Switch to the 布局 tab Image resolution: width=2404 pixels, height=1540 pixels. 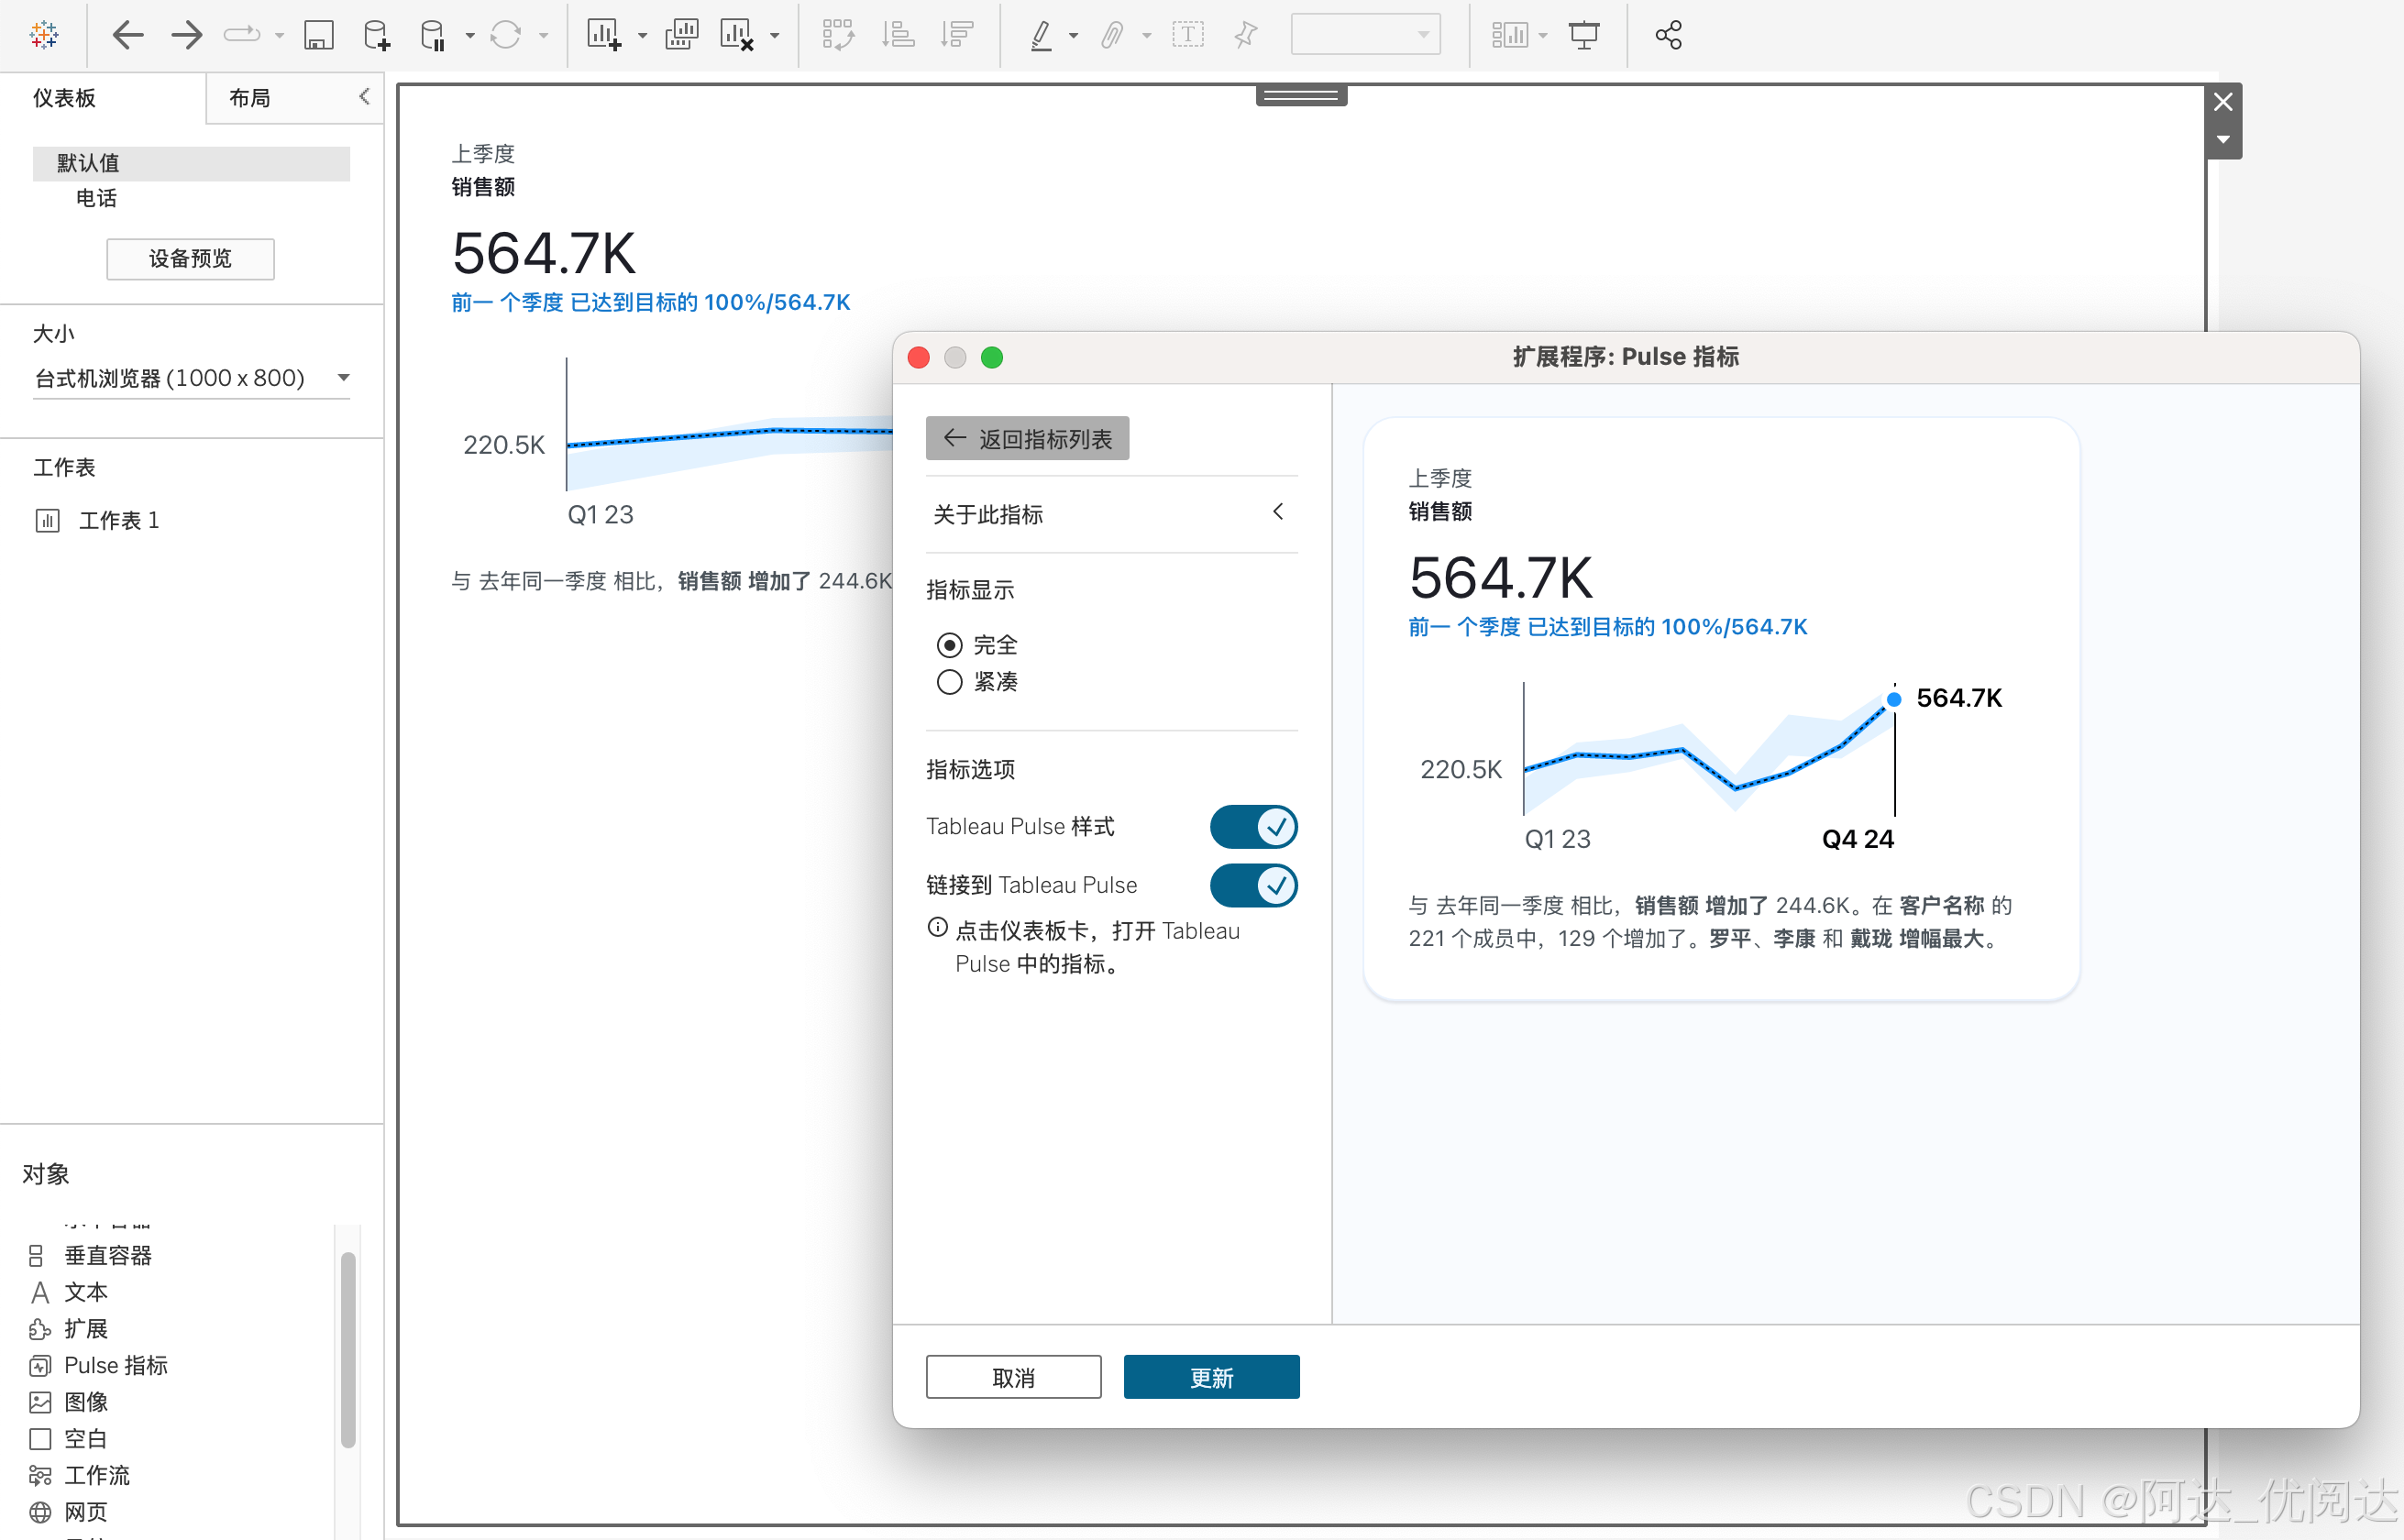pyautogui.click(x=250, y=98)
